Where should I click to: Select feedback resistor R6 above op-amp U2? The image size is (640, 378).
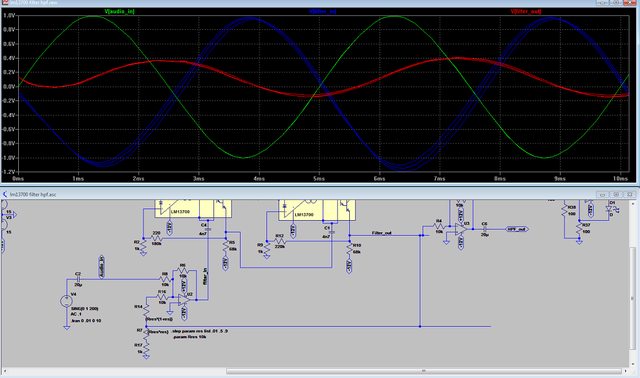(182, 271)
